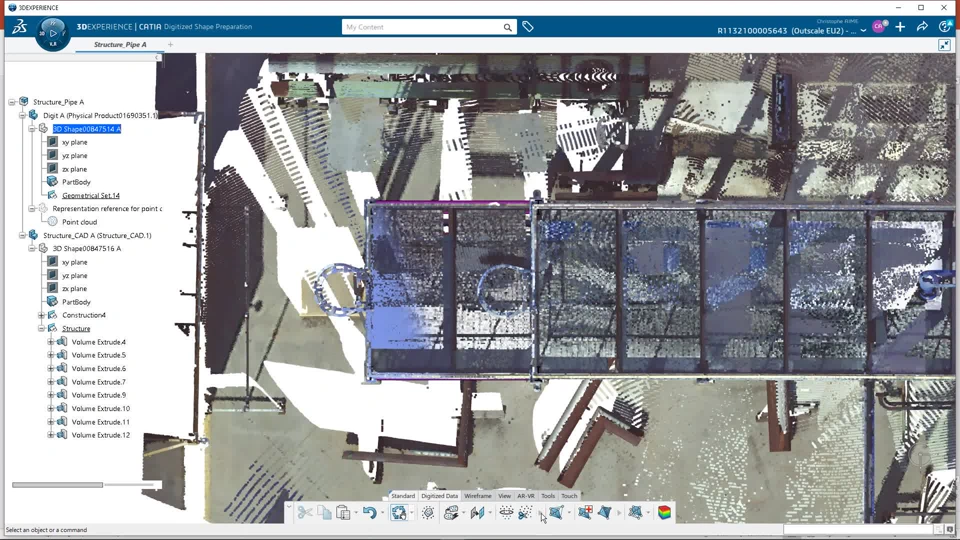Click the mesh cleaner icon near color cube
Image resolution: width=960 pixels, height=540 pixels.
pyautogui.click(x=636, y=512)
